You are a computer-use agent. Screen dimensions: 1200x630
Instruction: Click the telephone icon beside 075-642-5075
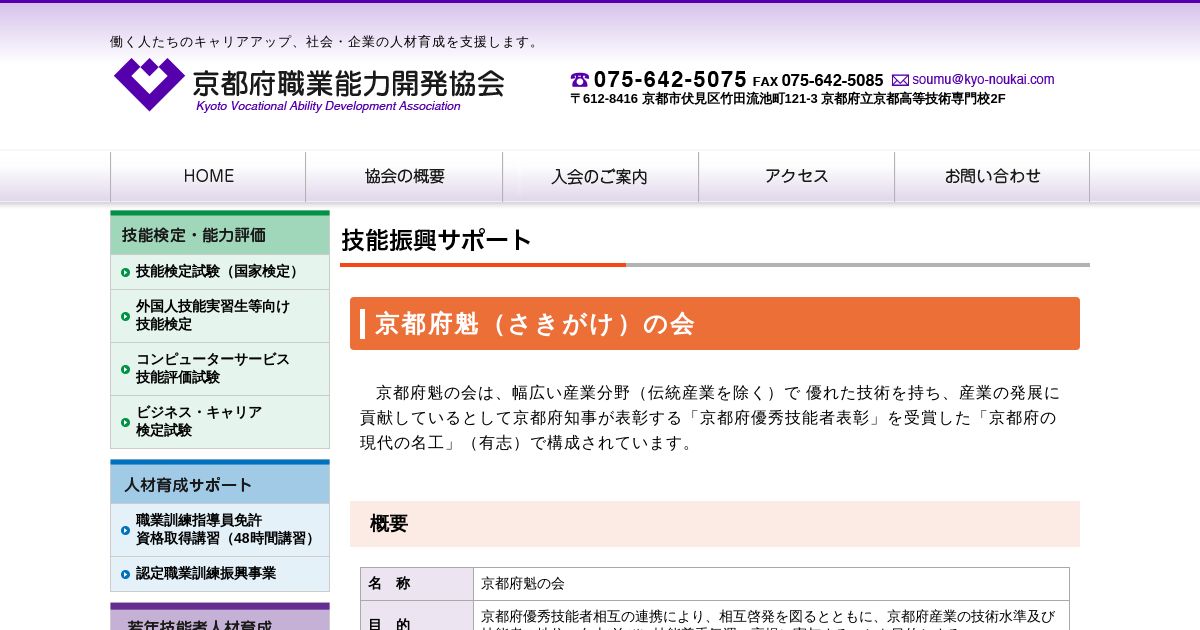580,80
